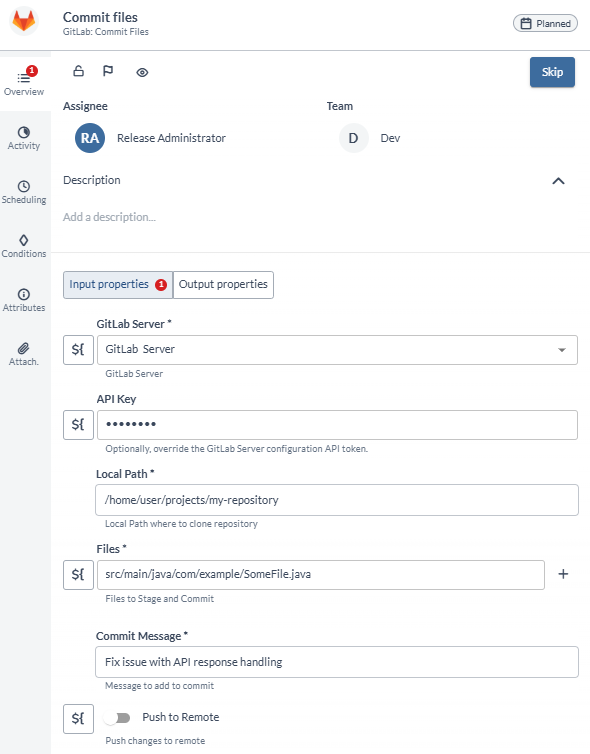590x754 pixels.
Task: Click variable ${ button for GitLab Server
Action: pos(78,350)
